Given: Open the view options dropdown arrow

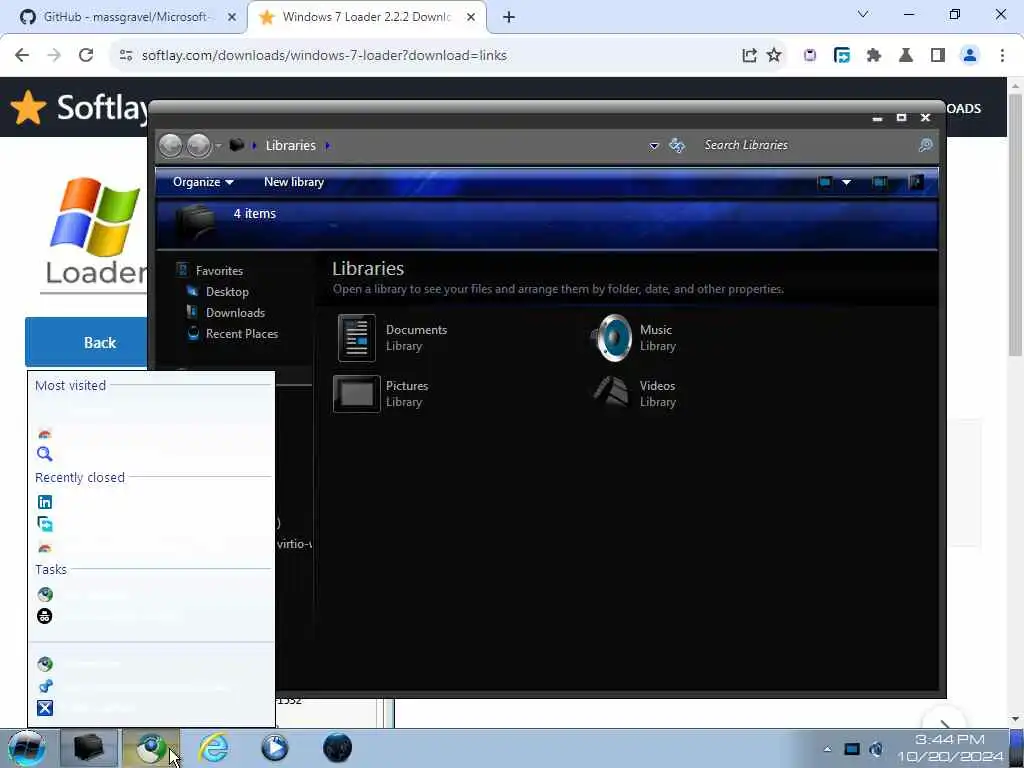Looking at the screenshot, I should pos(846,182).
